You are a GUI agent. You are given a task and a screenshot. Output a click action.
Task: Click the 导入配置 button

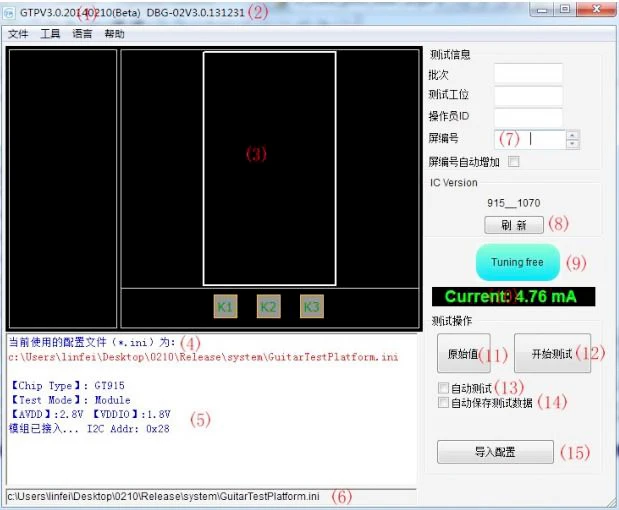tap(495, 452)
